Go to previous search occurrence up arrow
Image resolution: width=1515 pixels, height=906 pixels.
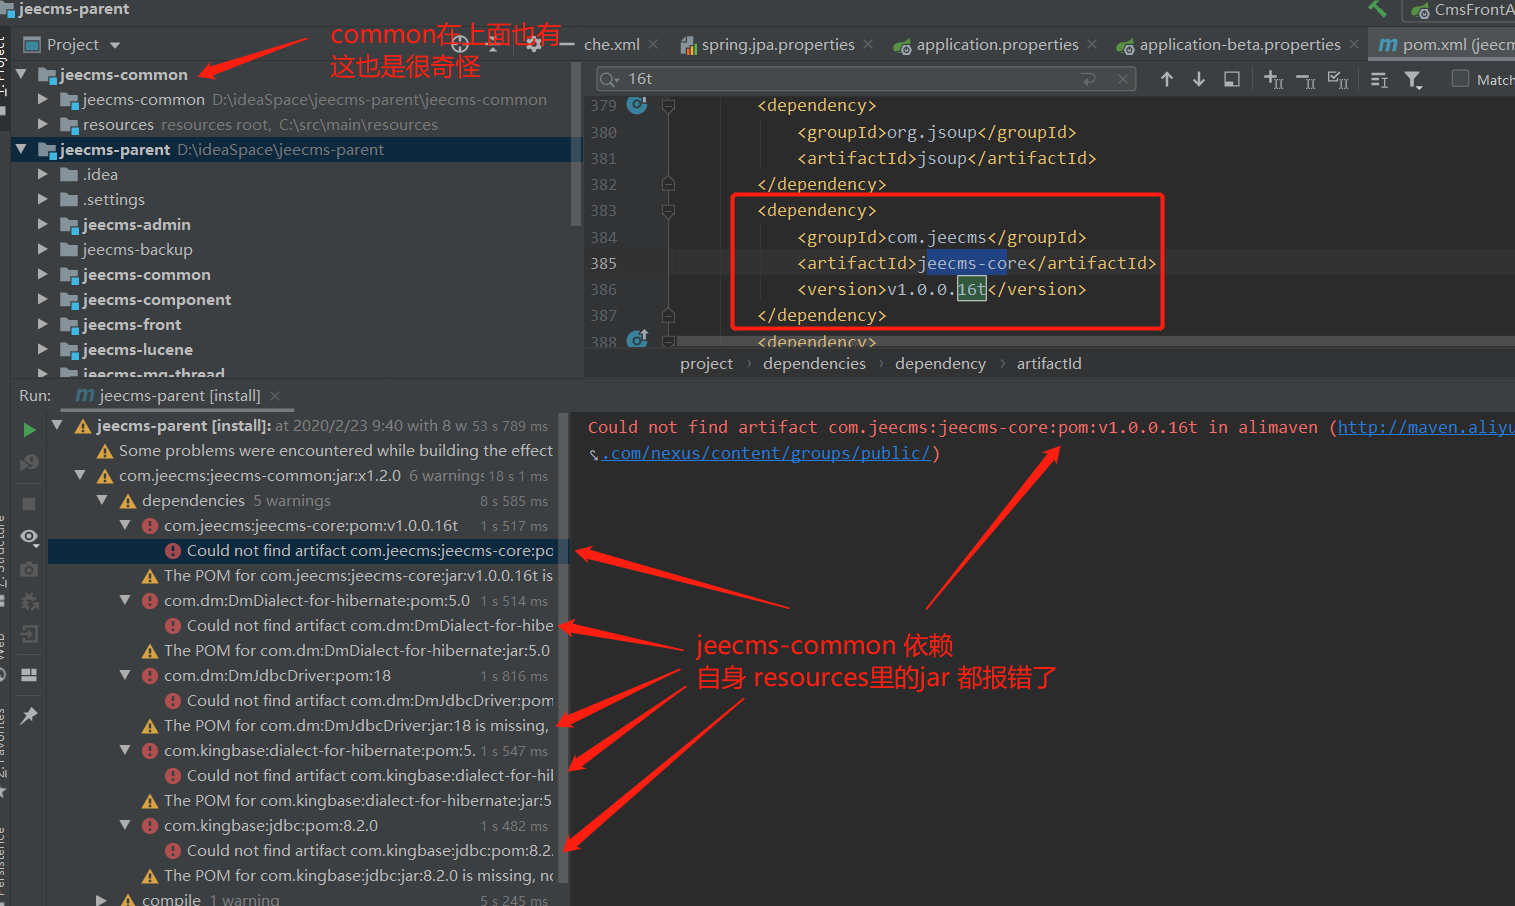[1166, 79]
